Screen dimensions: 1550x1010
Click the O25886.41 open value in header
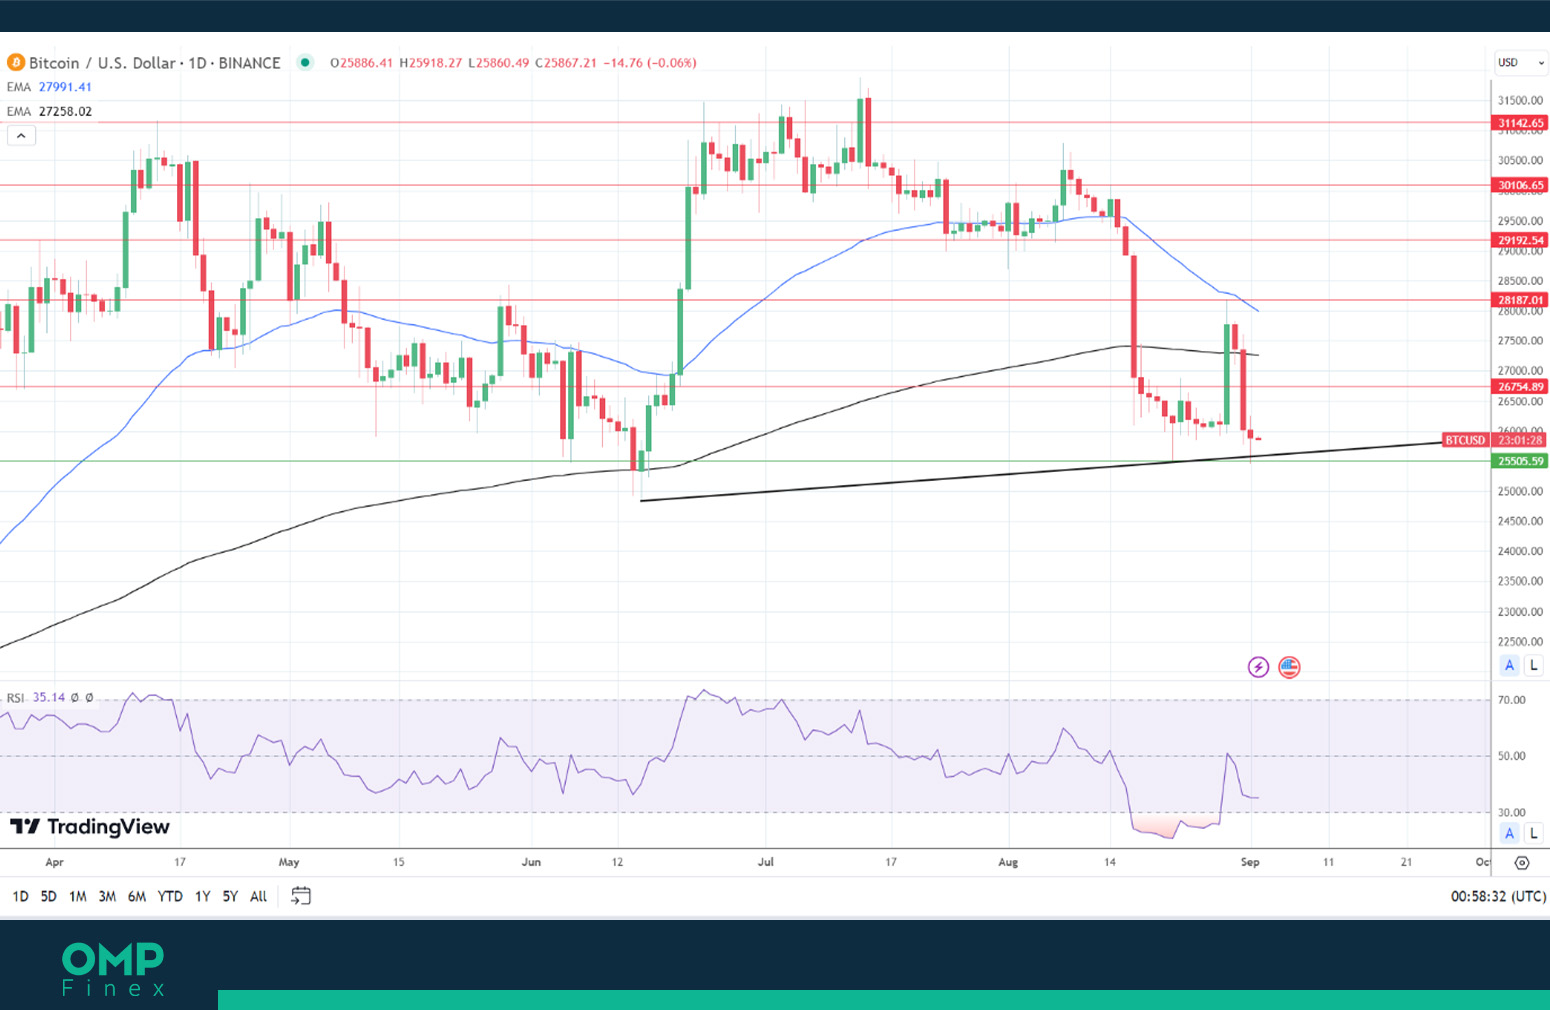[x=361, y=62]
